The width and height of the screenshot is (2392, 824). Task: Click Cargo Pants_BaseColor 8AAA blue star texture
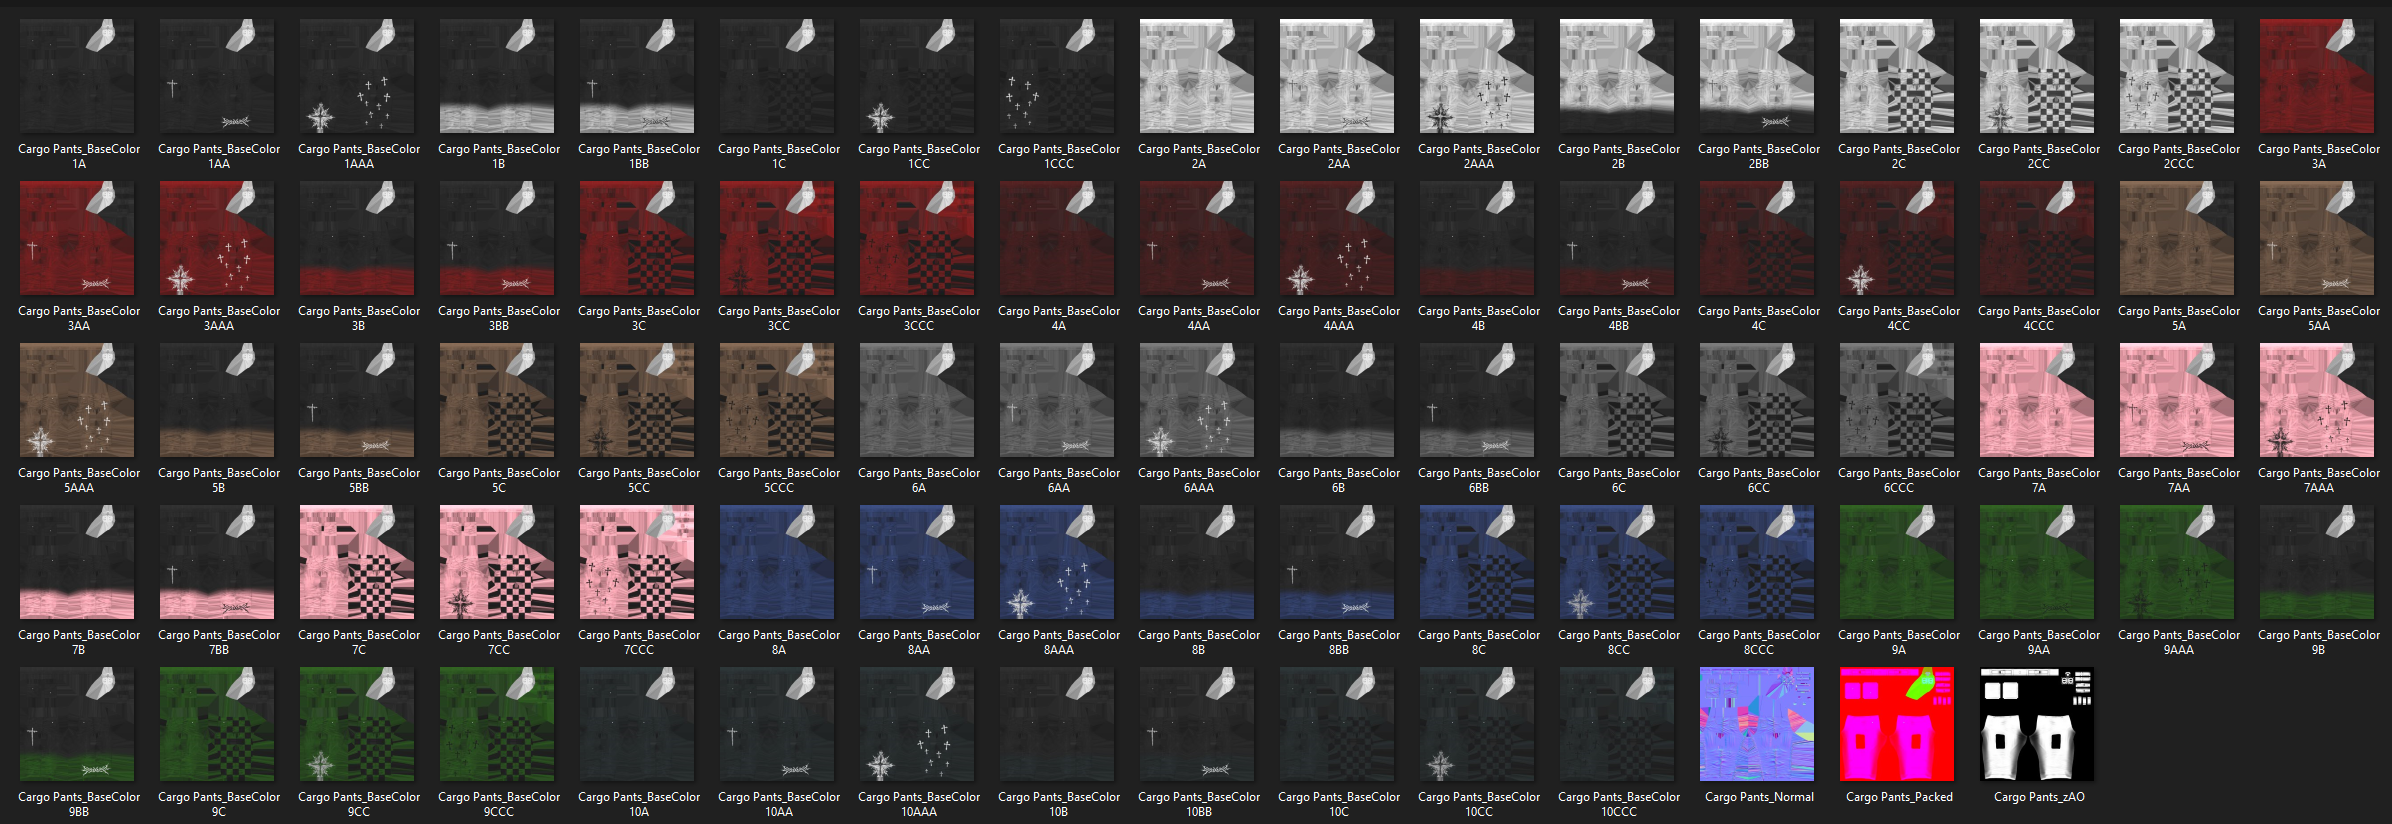(1058, 562)
